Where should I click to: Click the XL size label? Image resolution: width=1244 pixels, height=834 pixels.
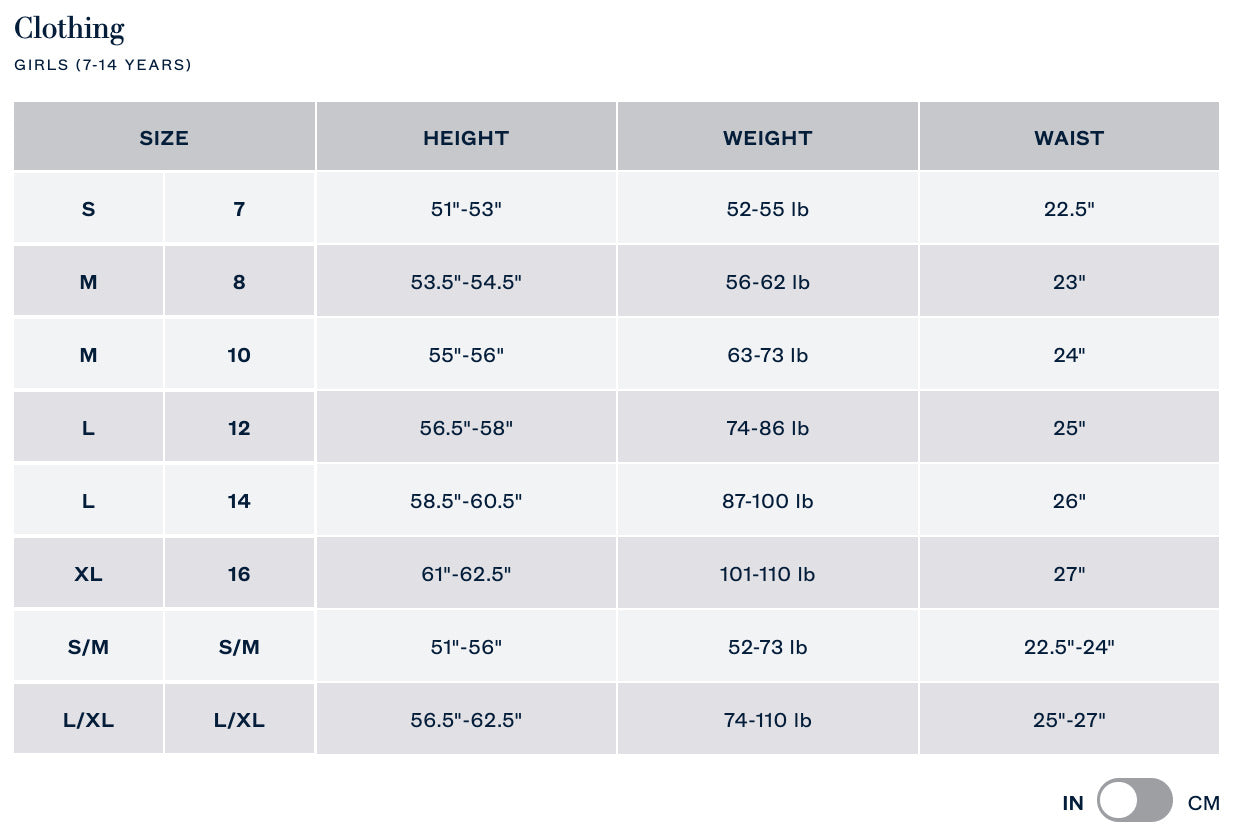click(88, 574)
